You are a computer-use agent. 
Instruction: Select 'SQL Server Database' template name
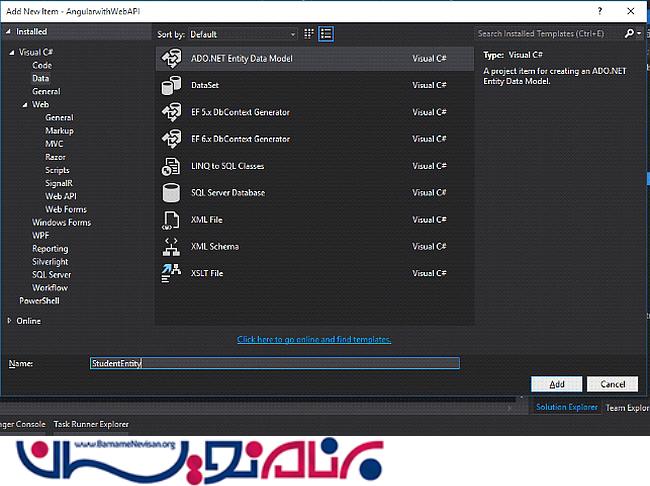click(228, 193)
